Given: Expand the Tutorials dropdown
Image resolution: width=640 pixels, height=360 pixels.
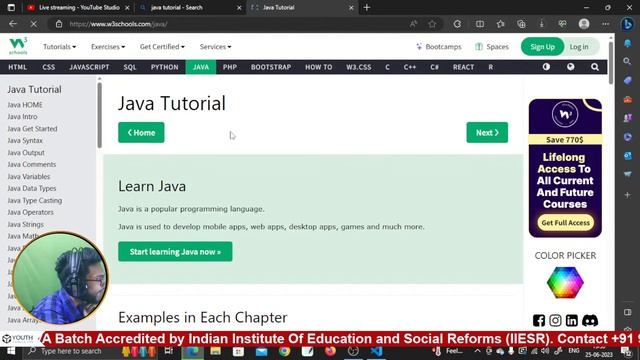Looking at the screenshot, I should click(x=59, y=47).
